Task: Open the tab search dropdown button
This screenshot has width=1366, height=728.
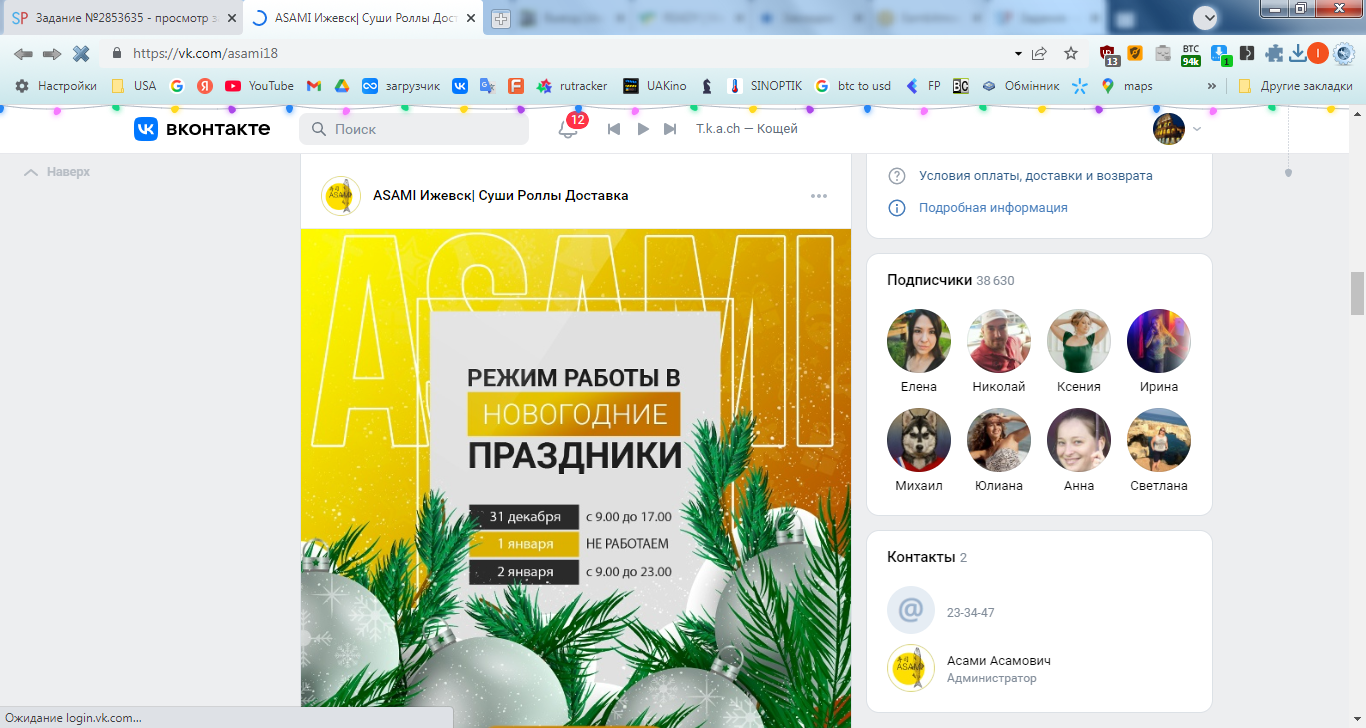Action: (1207, 16)
